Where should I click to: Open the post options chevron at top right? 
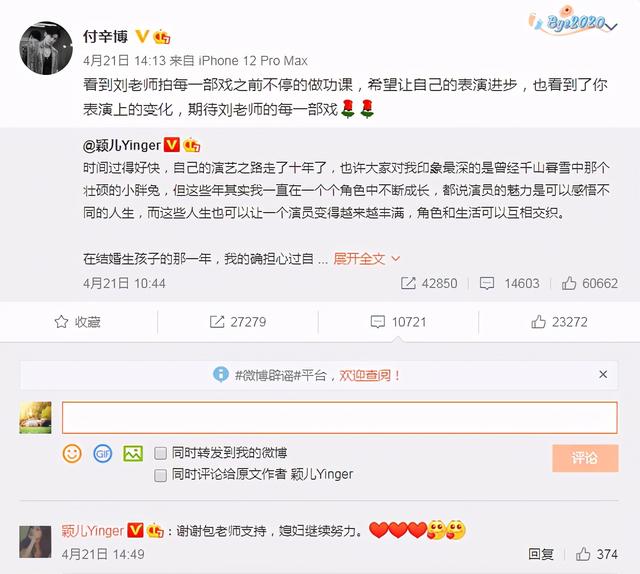pyautogui.click(x=612, y=27)
